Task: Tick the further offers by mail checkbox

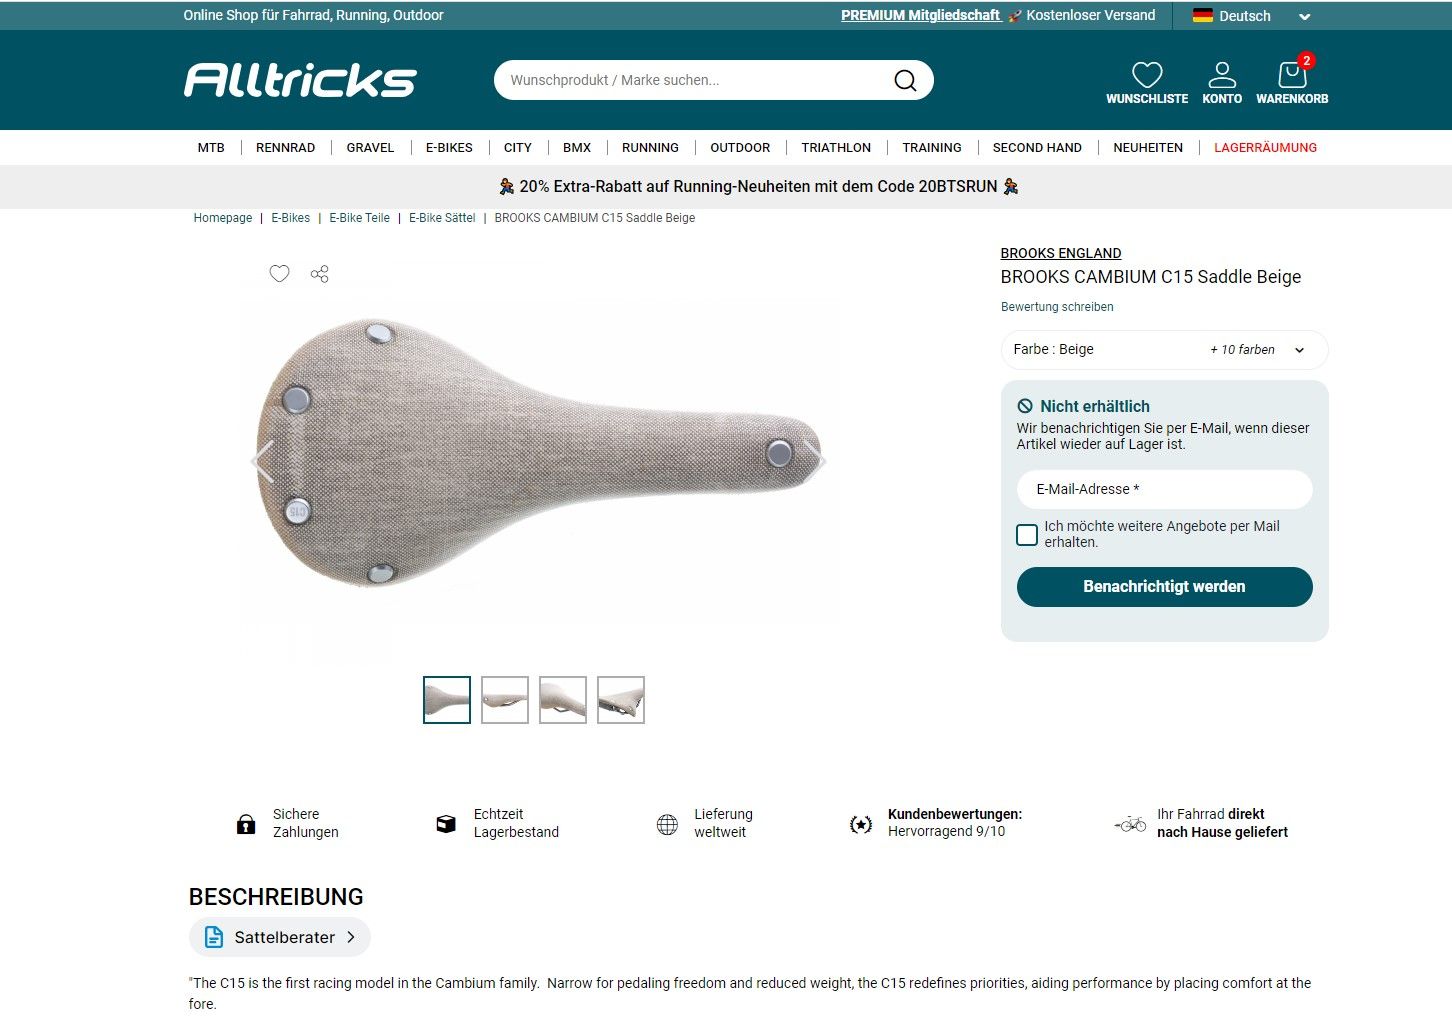Action: 1027,535
